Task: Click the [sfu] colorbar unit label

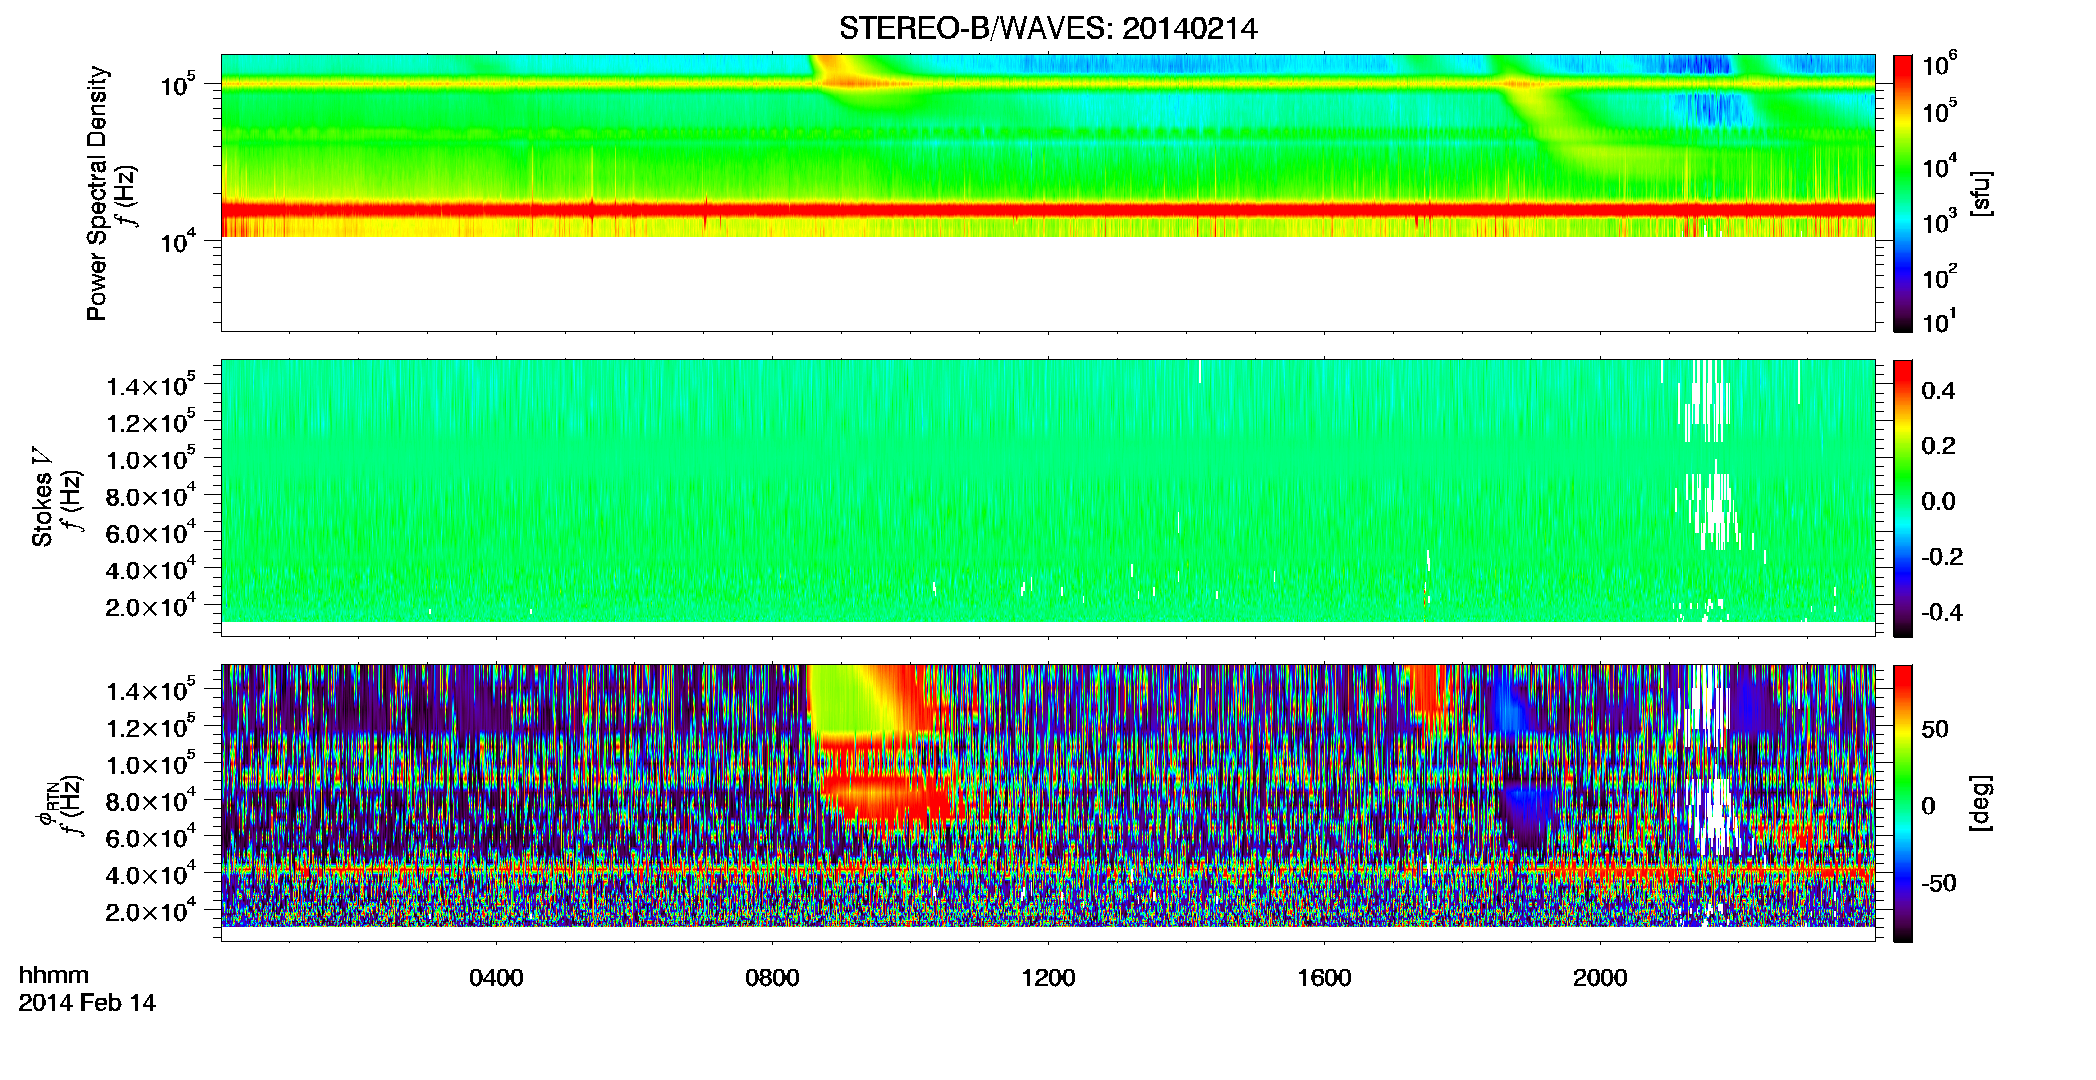Action: click(1981, 193)
